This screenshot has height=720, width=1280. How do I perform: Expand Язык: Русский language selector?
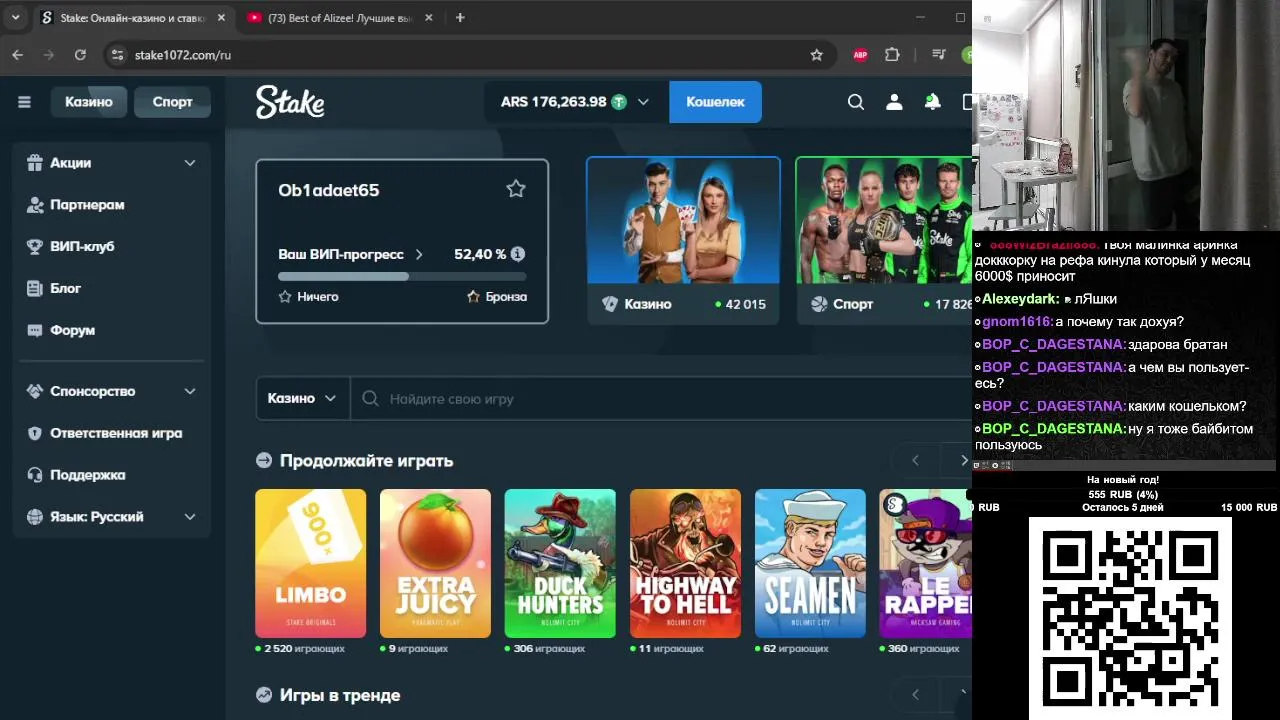click(112, 517)
